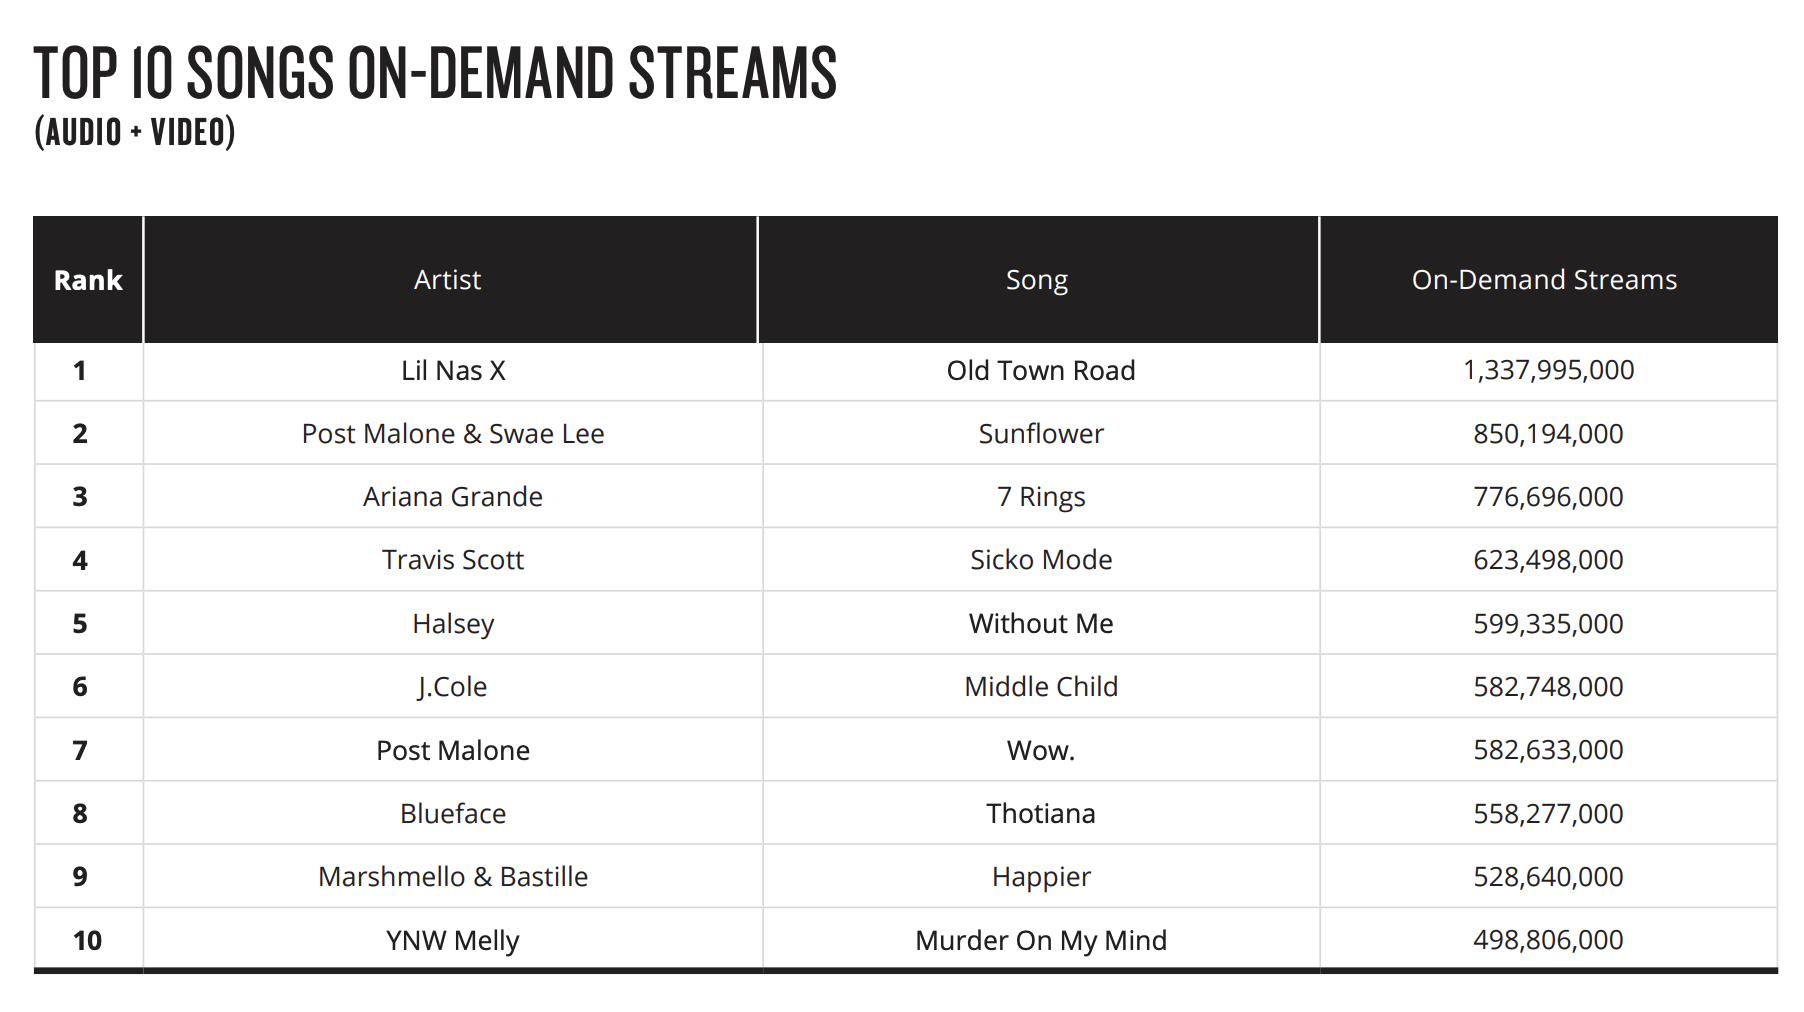
Task: Click the On-Demand Streams column header
Action: click(x=1544, y=280)
